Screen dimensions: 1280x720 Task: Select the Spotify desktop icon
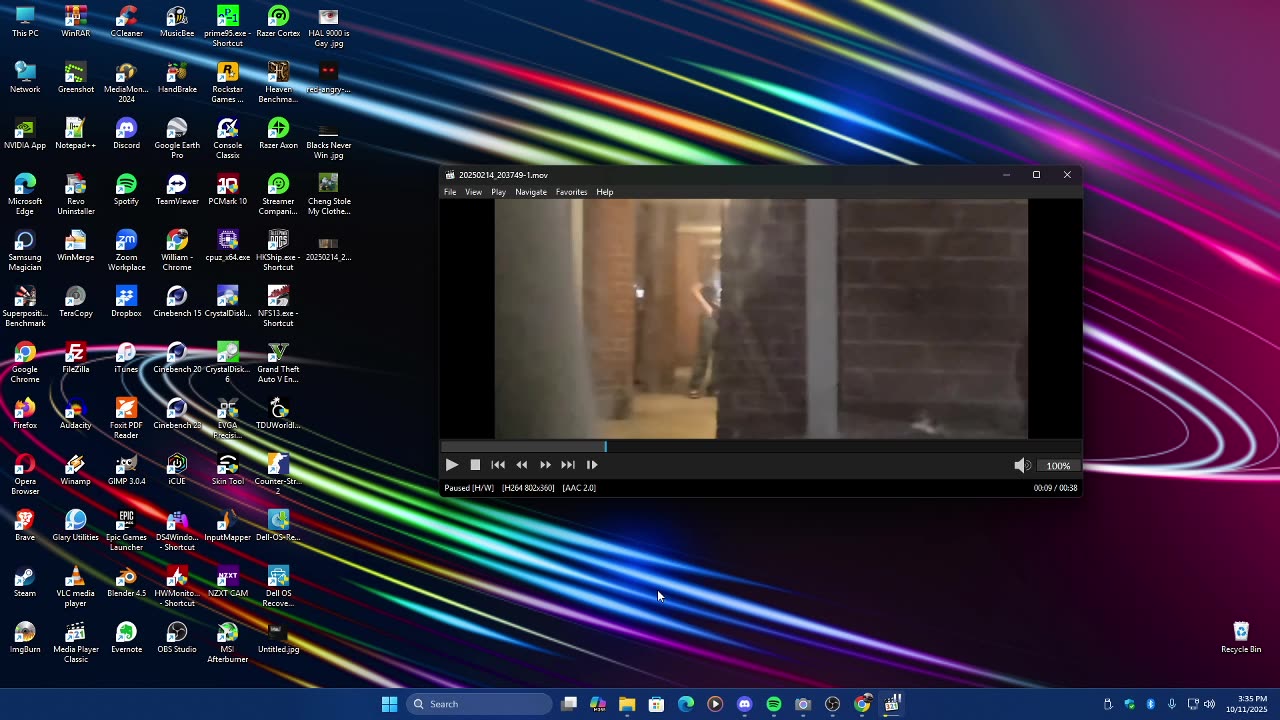(x=126, y=190)
